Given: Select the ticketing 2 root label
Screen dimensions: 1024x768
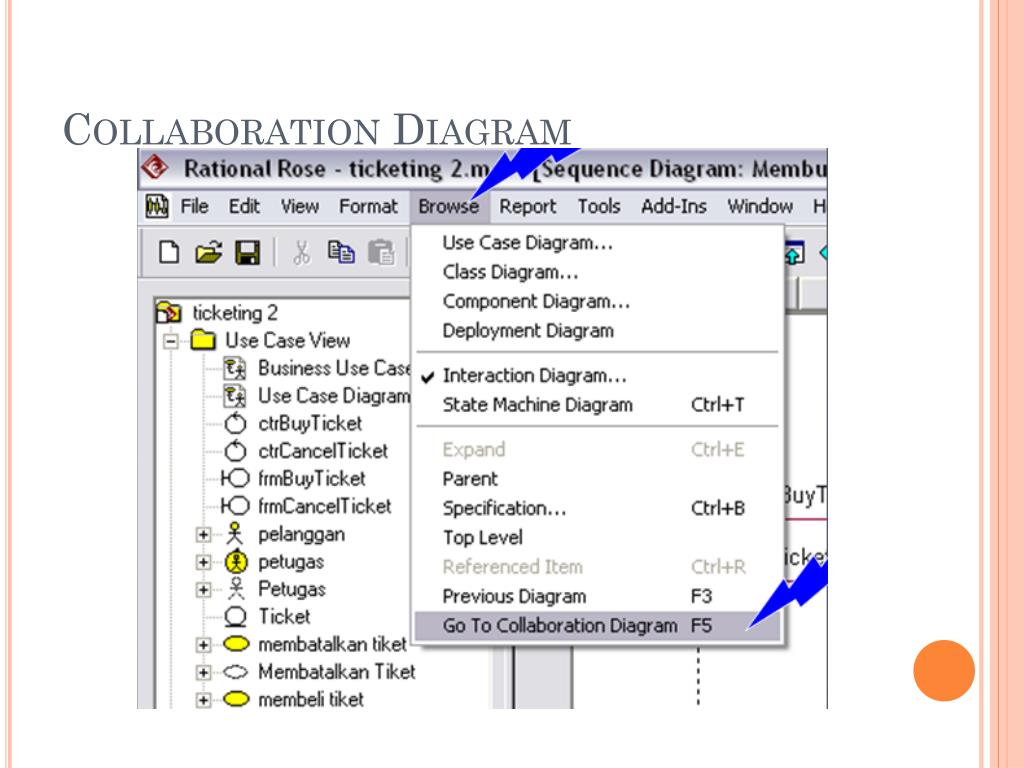Looking at the screenshot, I should pos(234,313).
